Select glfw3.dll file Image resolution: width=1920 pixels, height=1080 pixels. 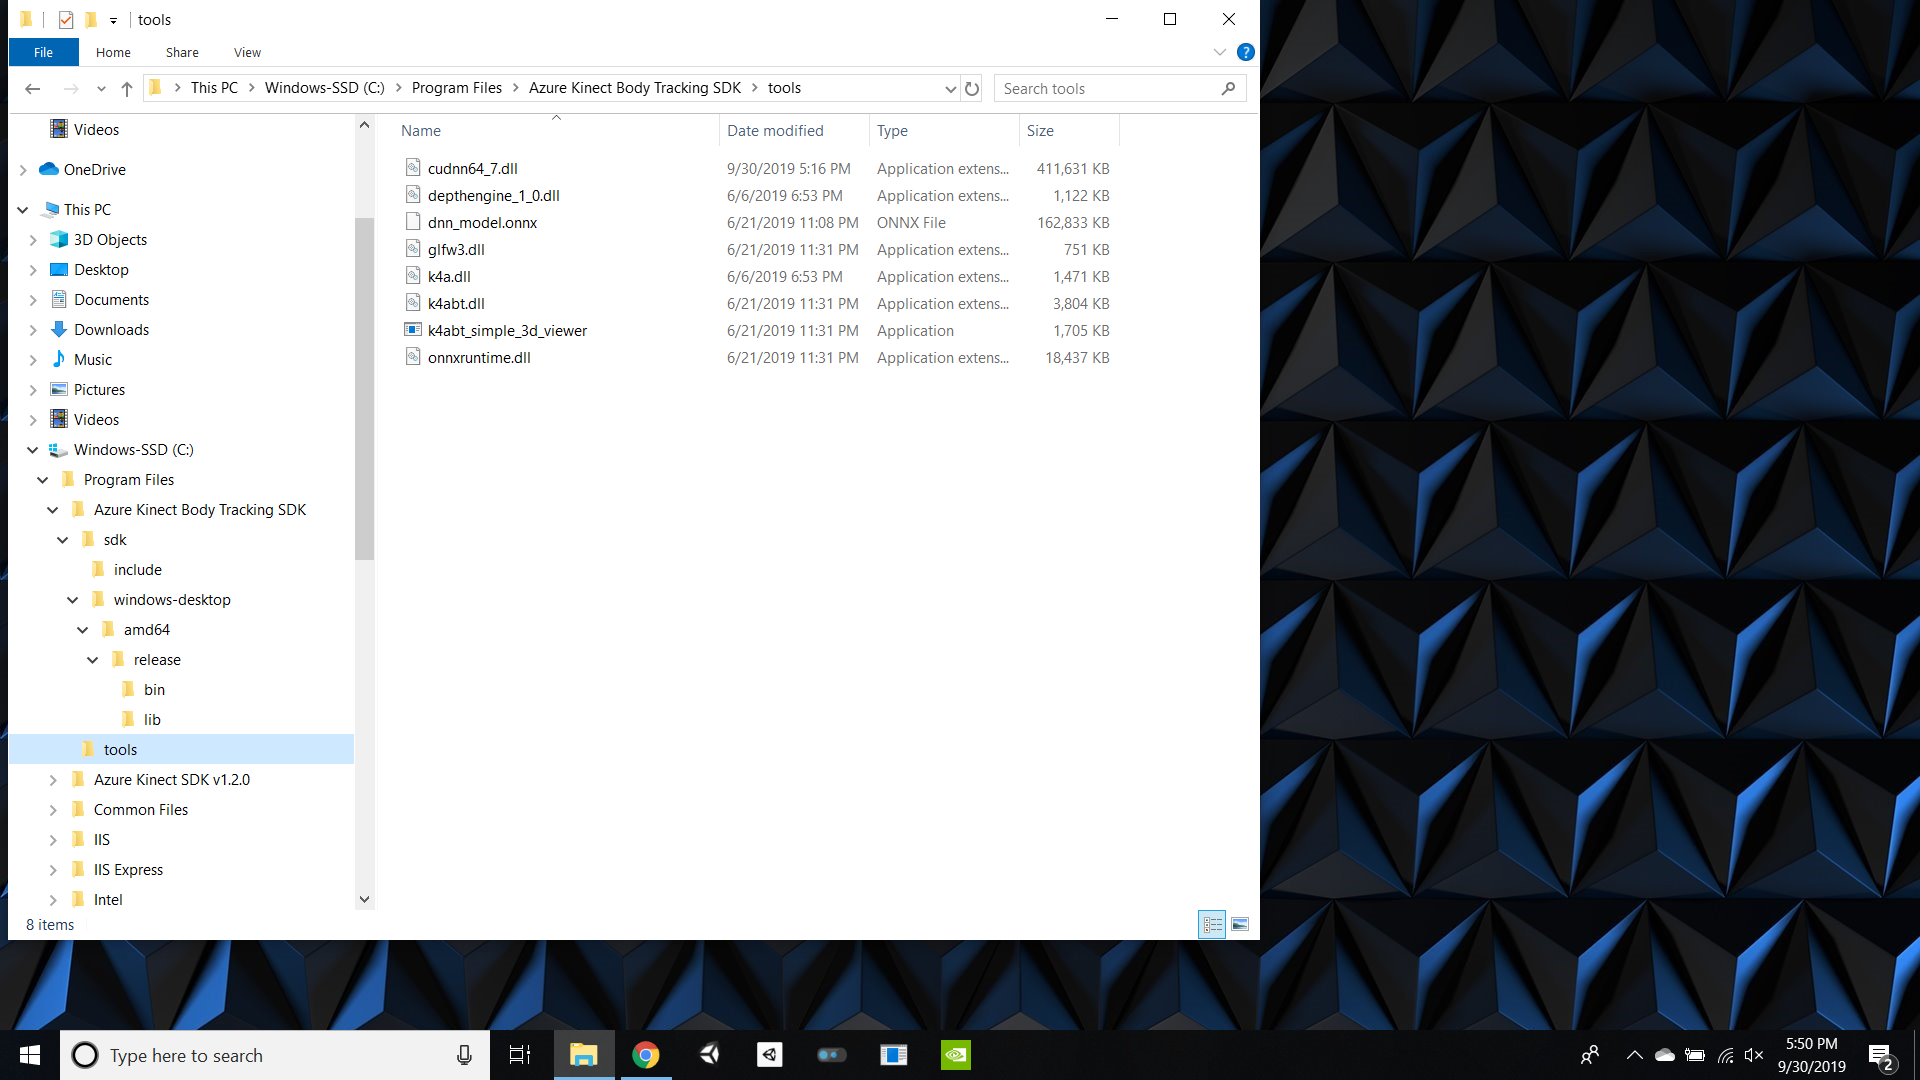point(456,250)
